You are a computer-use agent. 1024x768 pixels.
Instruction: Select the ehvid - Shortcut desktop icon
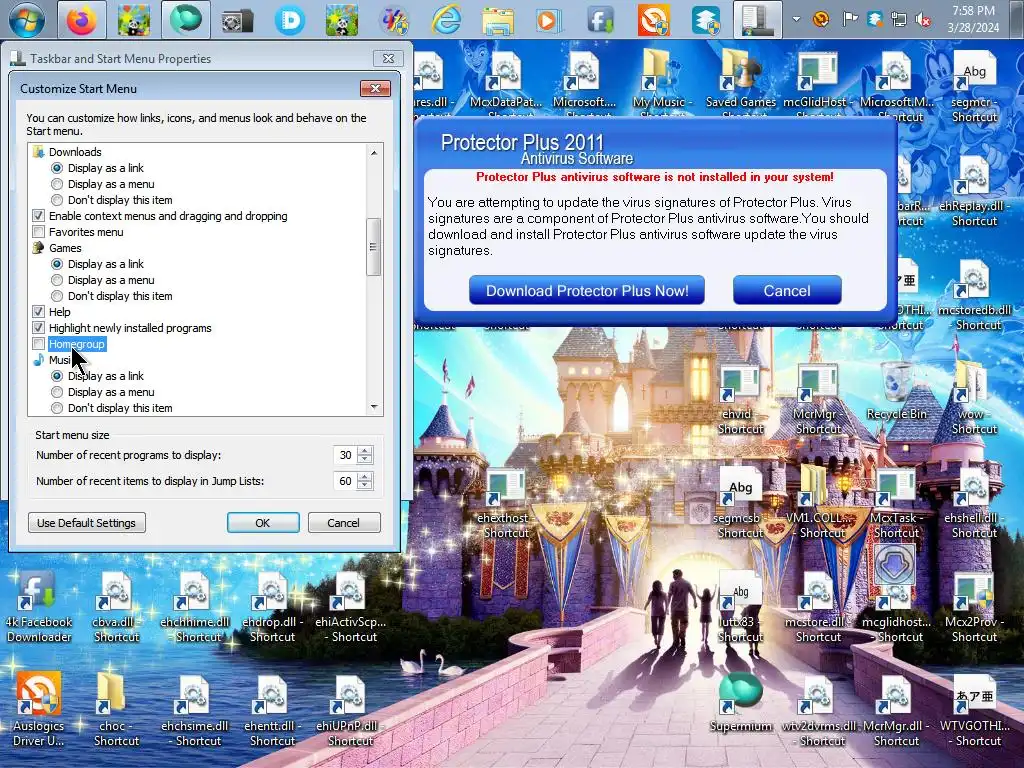click(x=741, y=399)
